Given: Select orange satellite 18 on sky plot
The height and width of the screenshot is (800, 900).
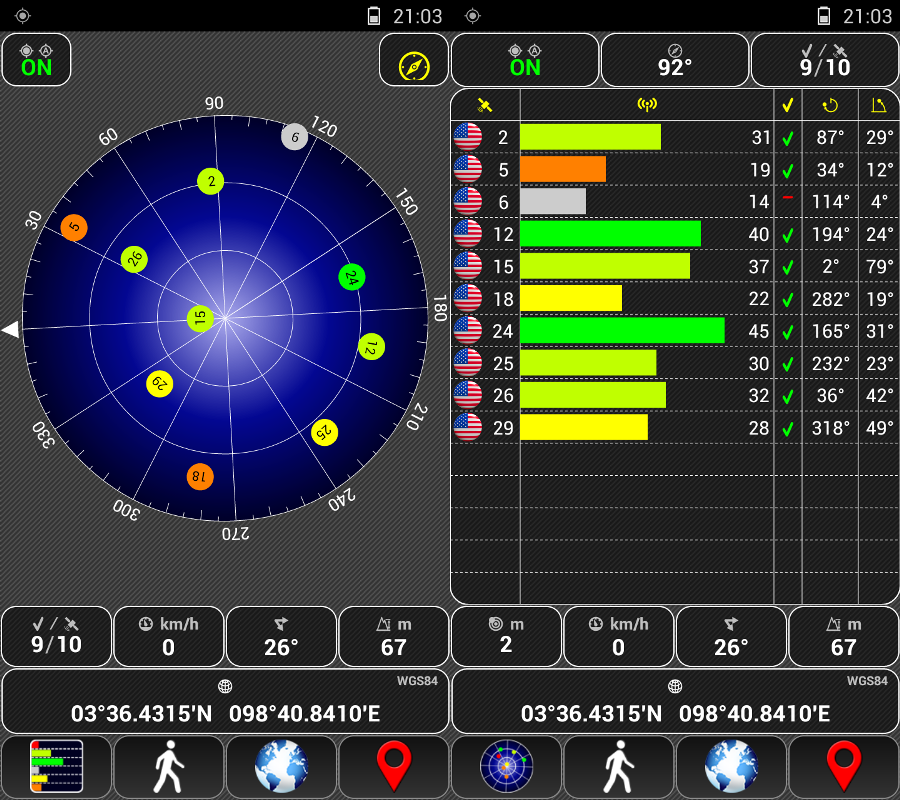Looking at the screenshot, I should click(200, 477).
